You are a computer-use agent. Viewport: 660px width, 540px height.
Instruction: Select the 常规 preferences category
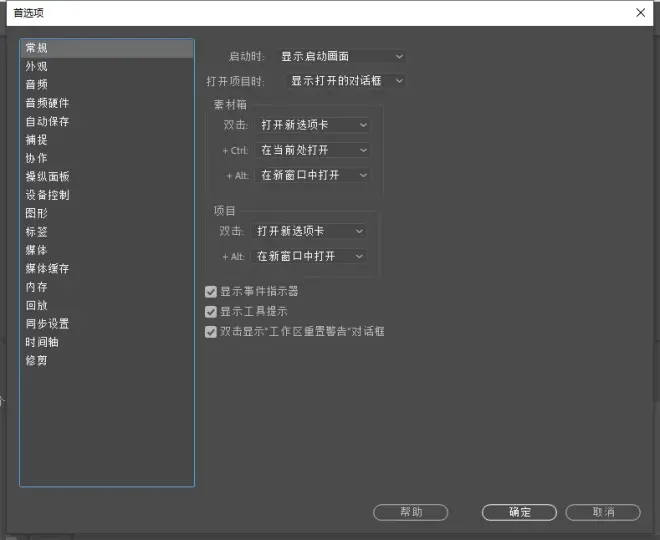point(107,48)
